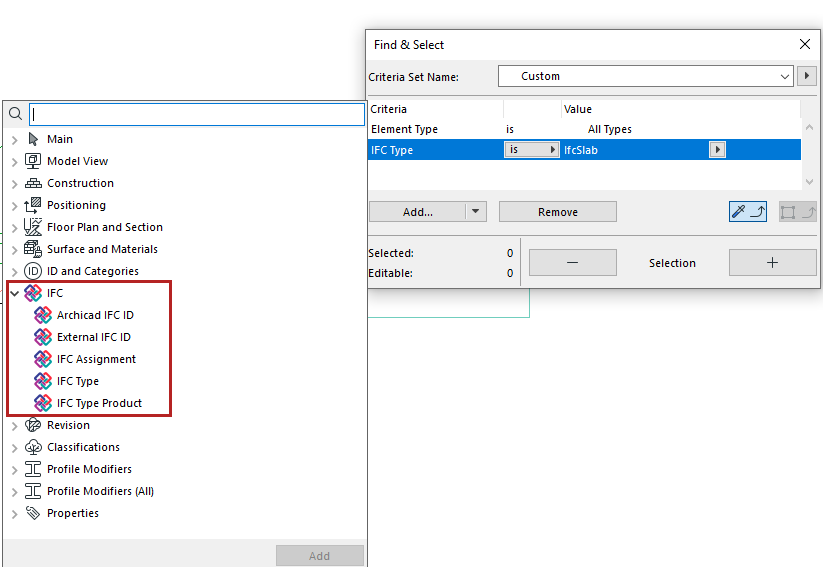Click the All Types value cell
Viewport: 823px width, 567px height.
click(x=609, y=129)
